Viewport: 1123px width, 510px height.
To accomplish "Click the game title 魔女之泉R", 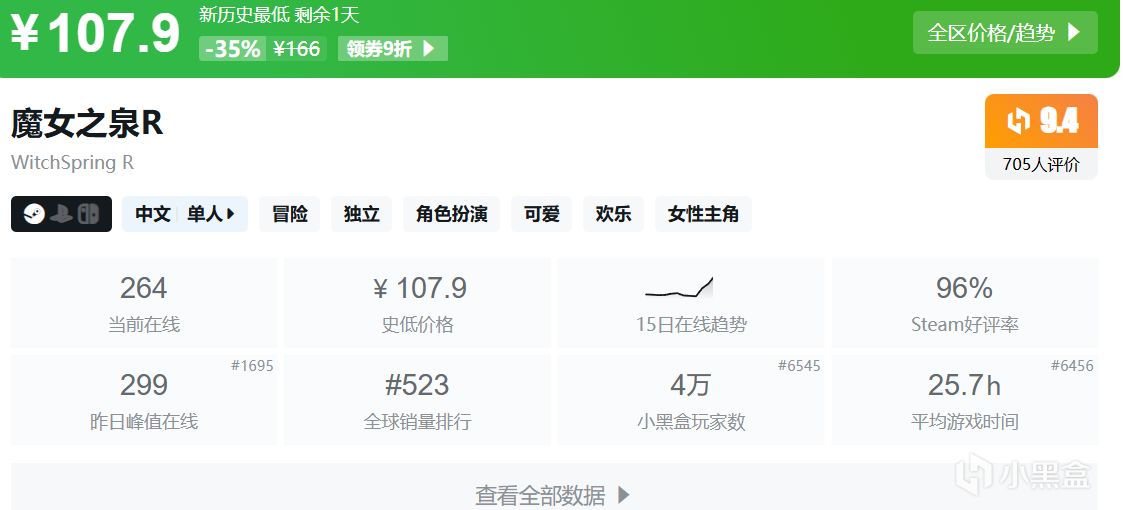I will (x=87, y=124).
